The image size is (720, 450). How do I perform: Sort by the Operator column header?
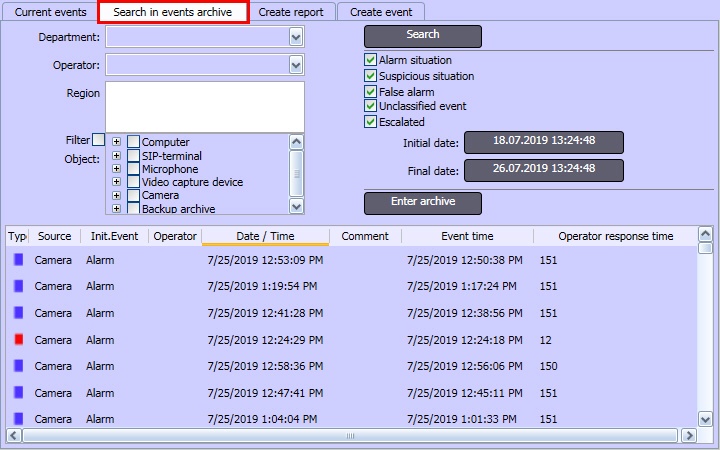(175, 236)
